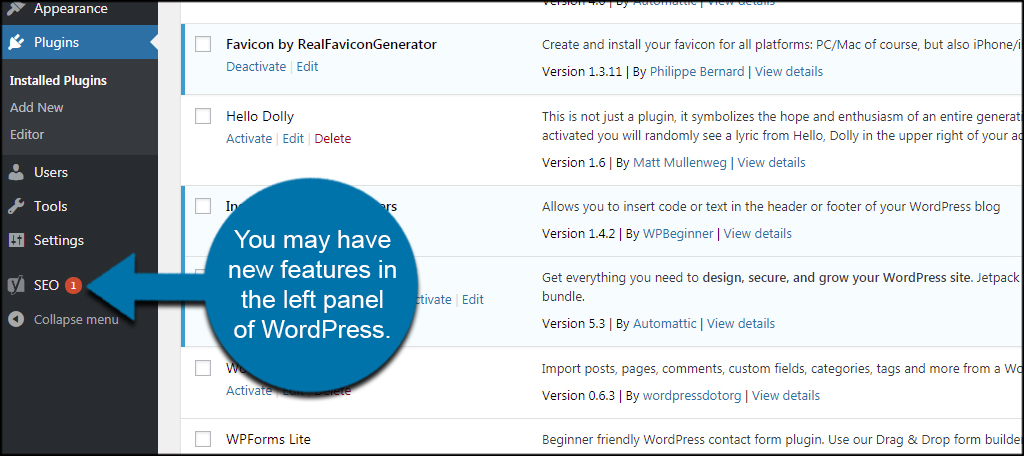1024x456 pixels.
Task: Click the SEO notification badge showing 1
Action: (73, 285)
